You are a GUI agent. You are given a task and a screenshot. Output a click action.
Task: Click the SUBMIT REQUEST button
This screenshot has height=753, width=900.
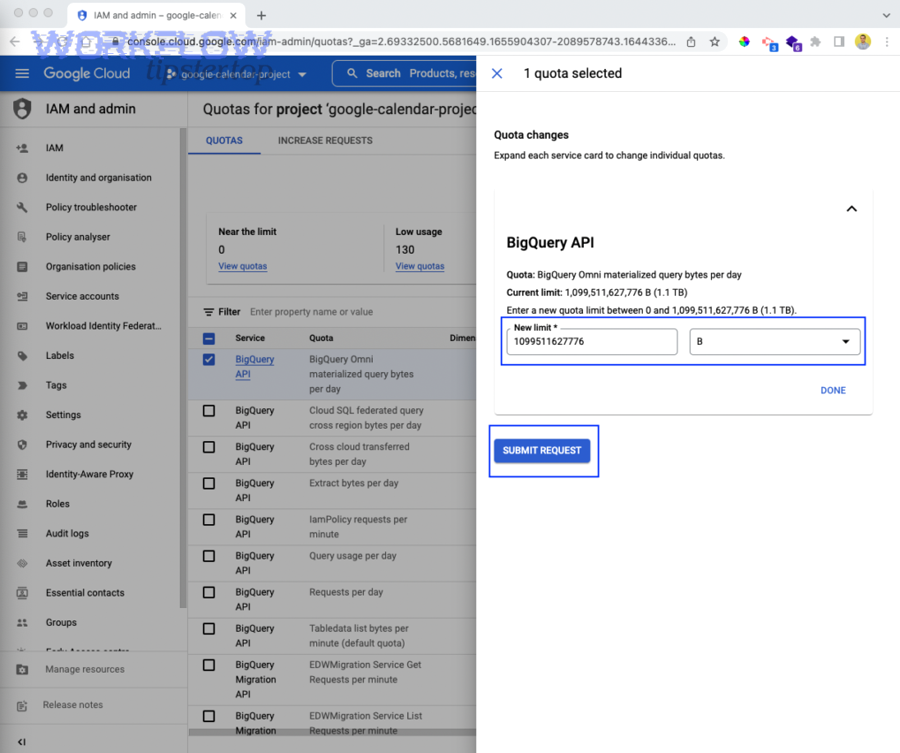542,451
